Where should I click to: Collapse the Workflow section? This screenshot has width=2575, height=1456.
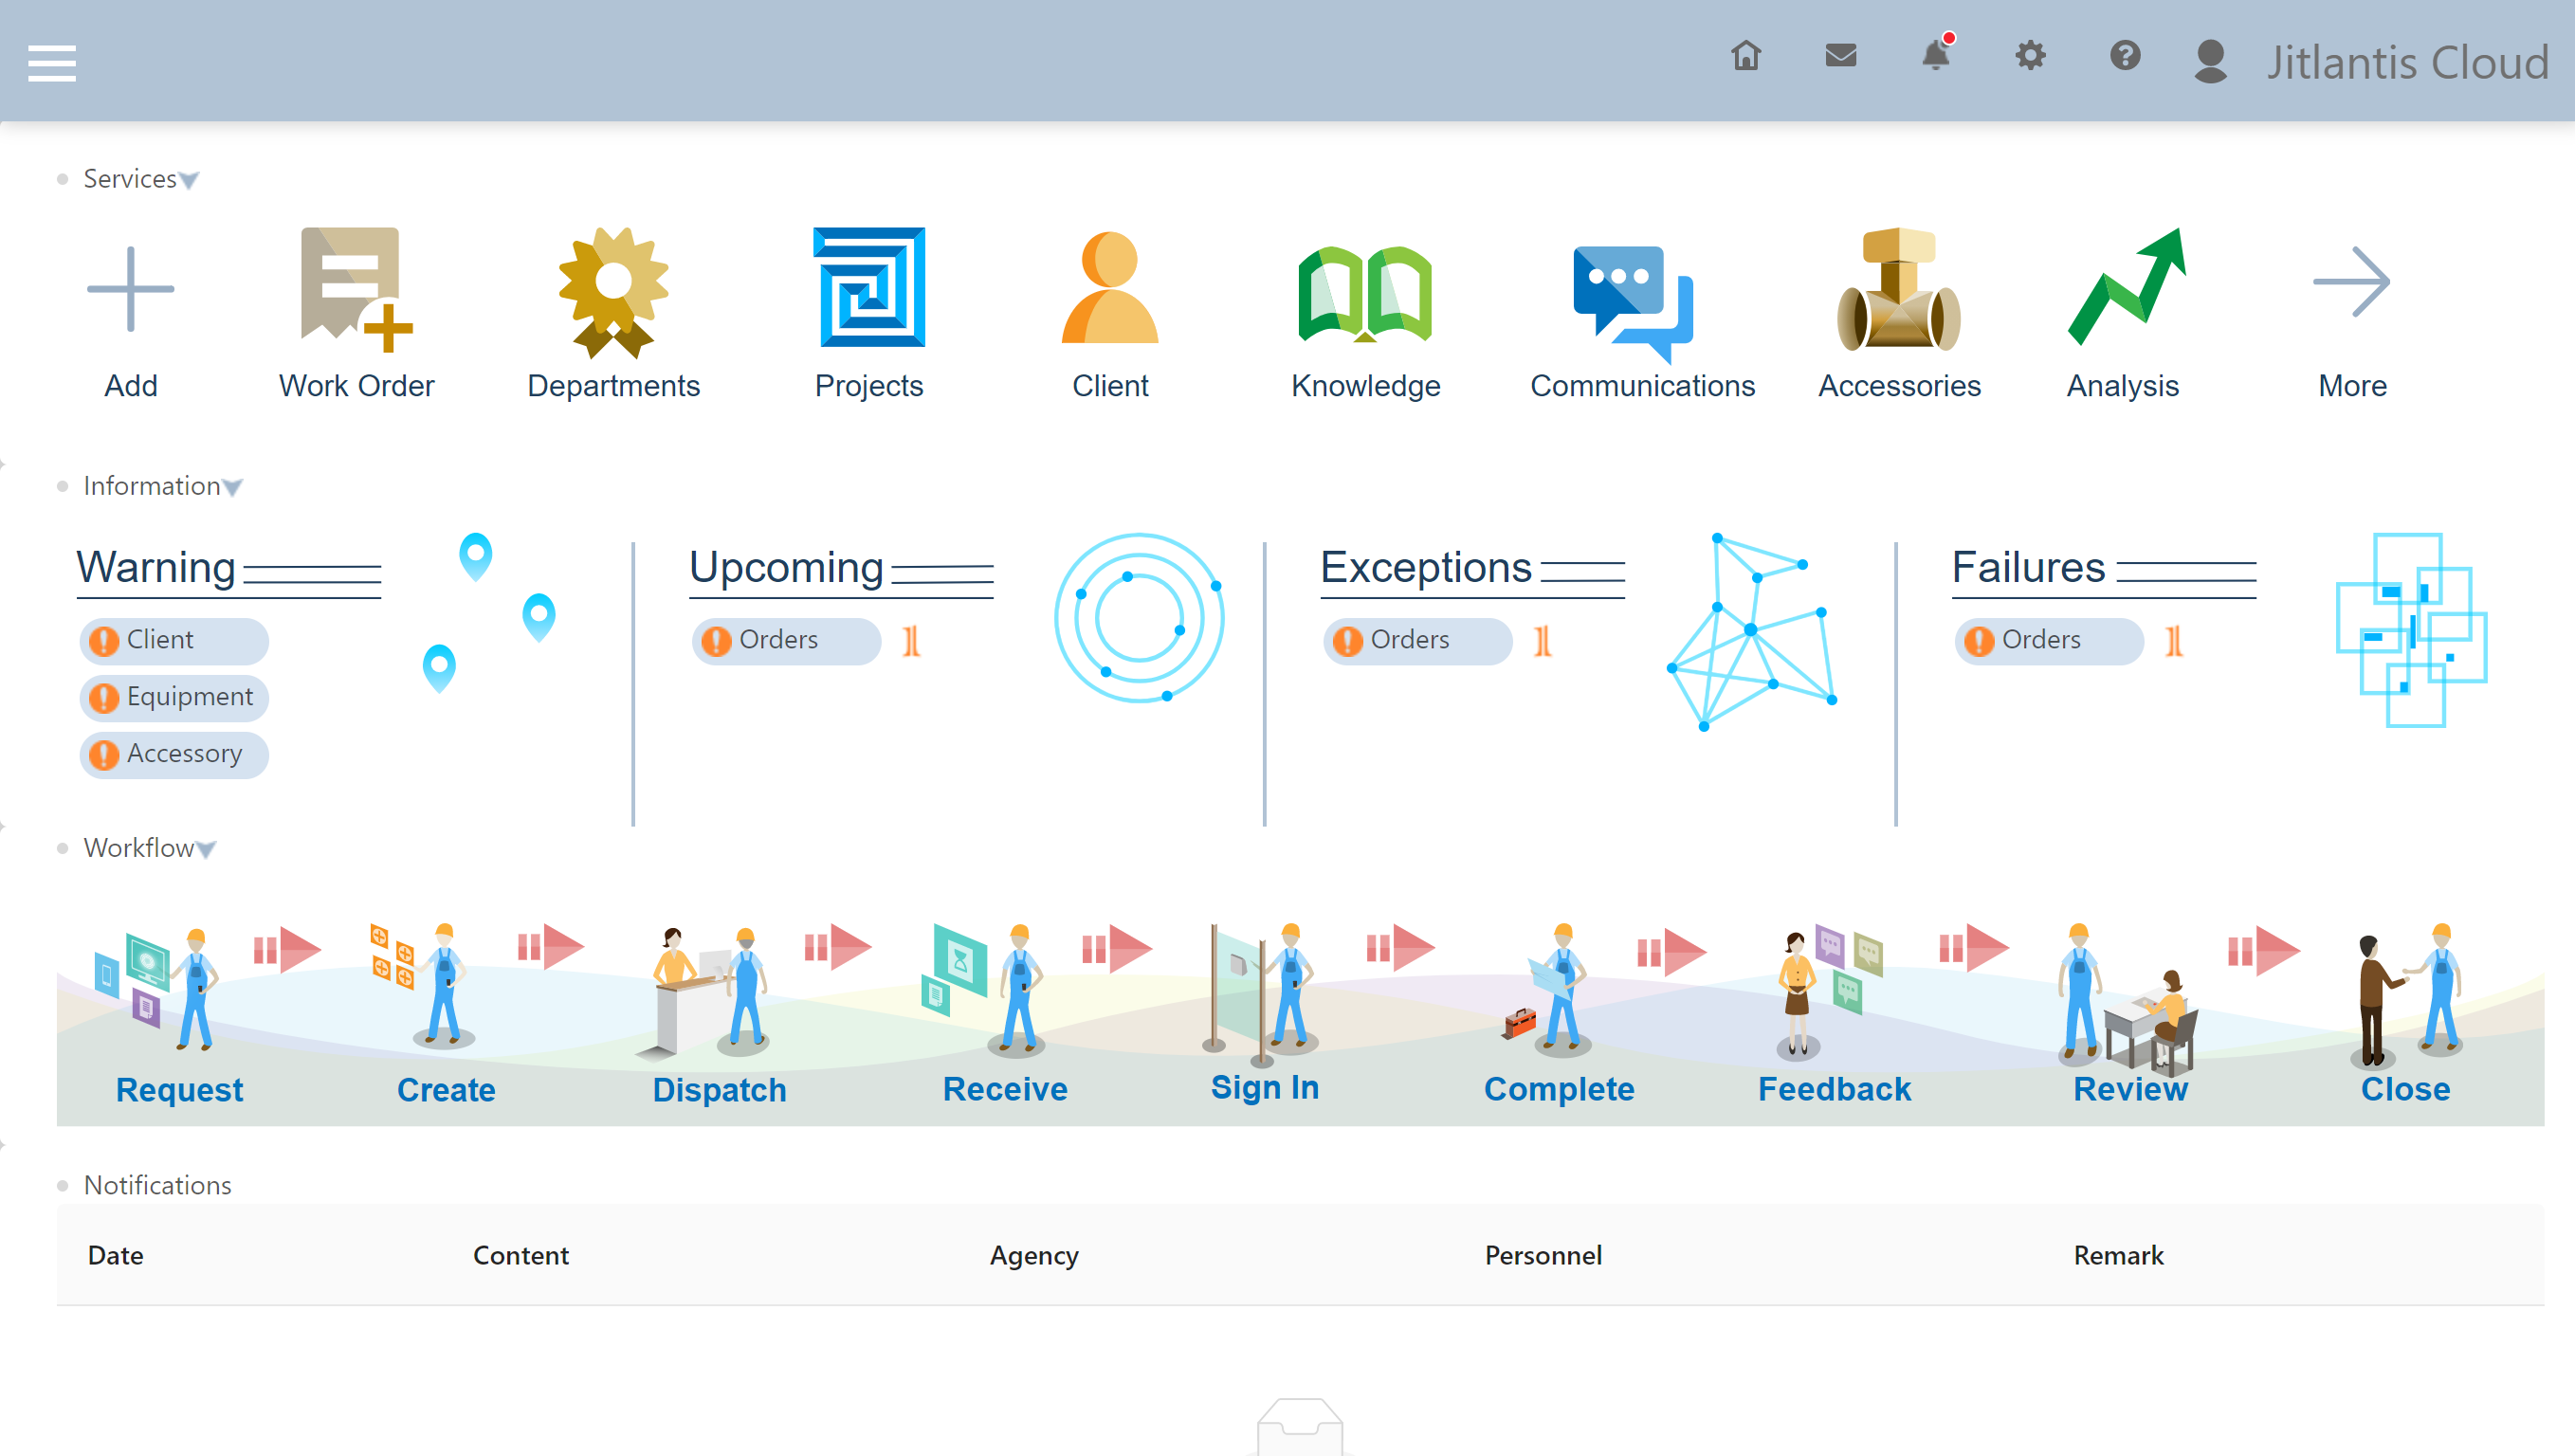pyautogui.click(x=206, y=850)
